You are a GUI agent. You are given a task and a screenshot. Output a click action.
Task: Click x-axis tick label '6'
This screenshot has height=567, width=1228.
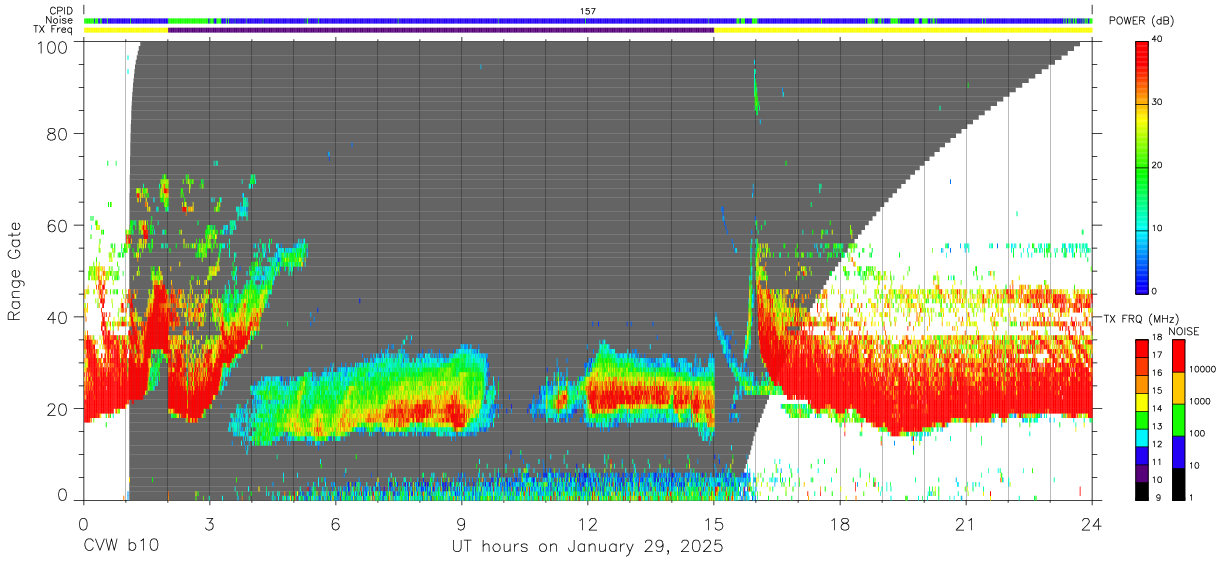tap(335, 525)
